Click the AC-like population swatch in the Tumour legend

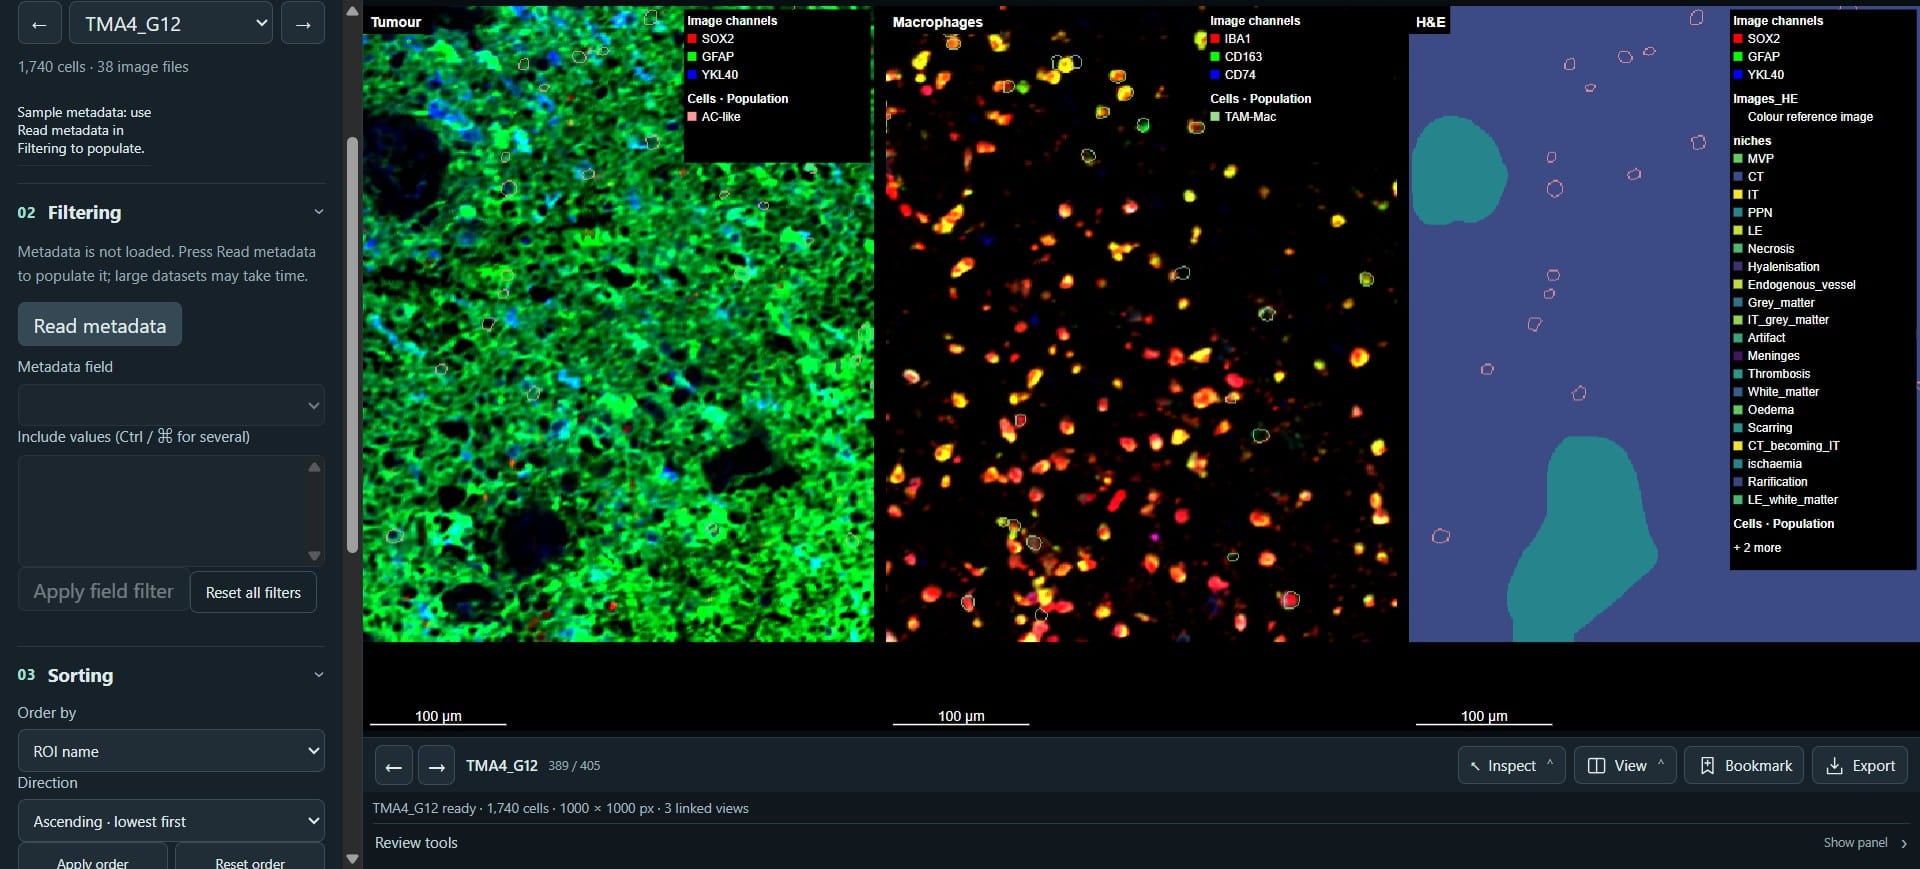pyautogui.click(x=692, y=117)
